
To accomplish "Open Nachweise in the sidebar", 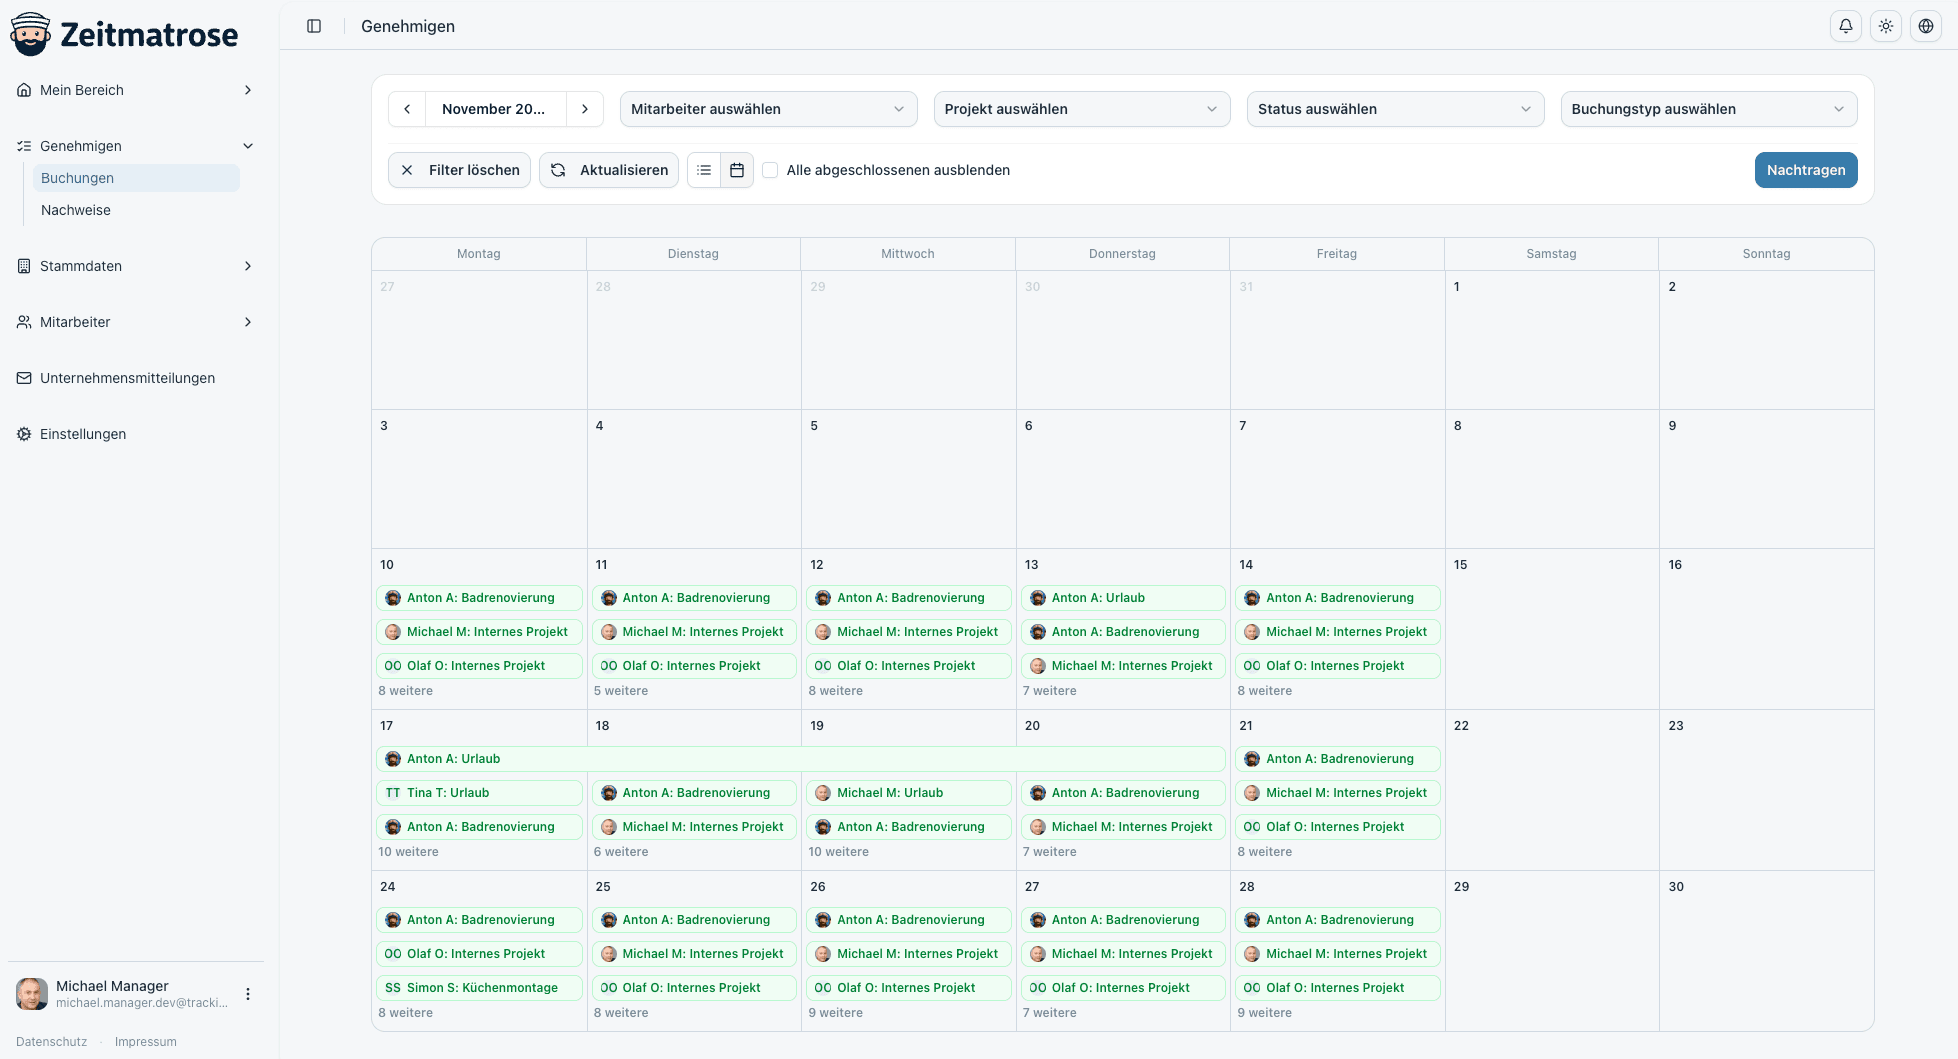I will click(76, 210).
